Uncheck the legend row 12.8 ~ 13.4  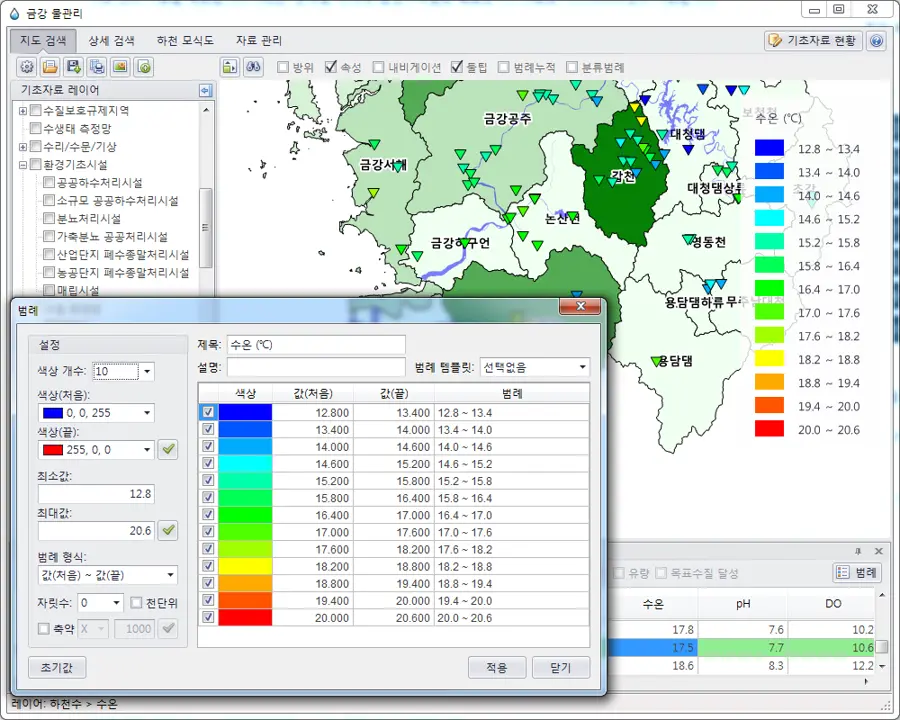pos(208,412)
